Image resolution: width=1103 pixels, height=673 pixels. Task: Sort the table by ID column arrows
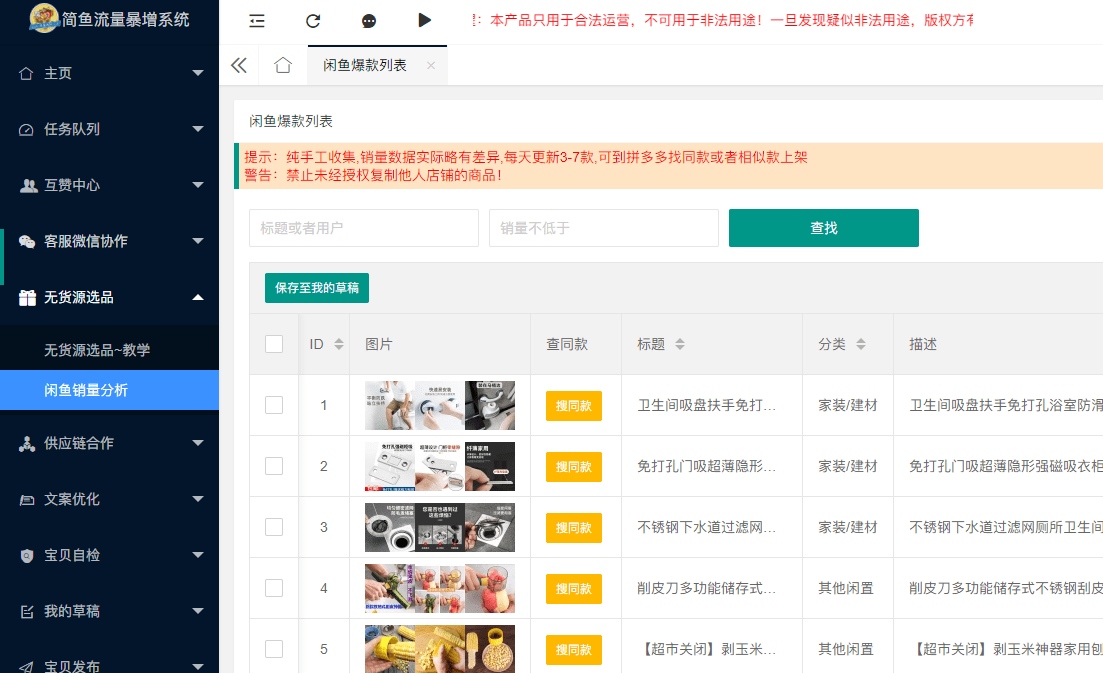click(x=339, y=344)
